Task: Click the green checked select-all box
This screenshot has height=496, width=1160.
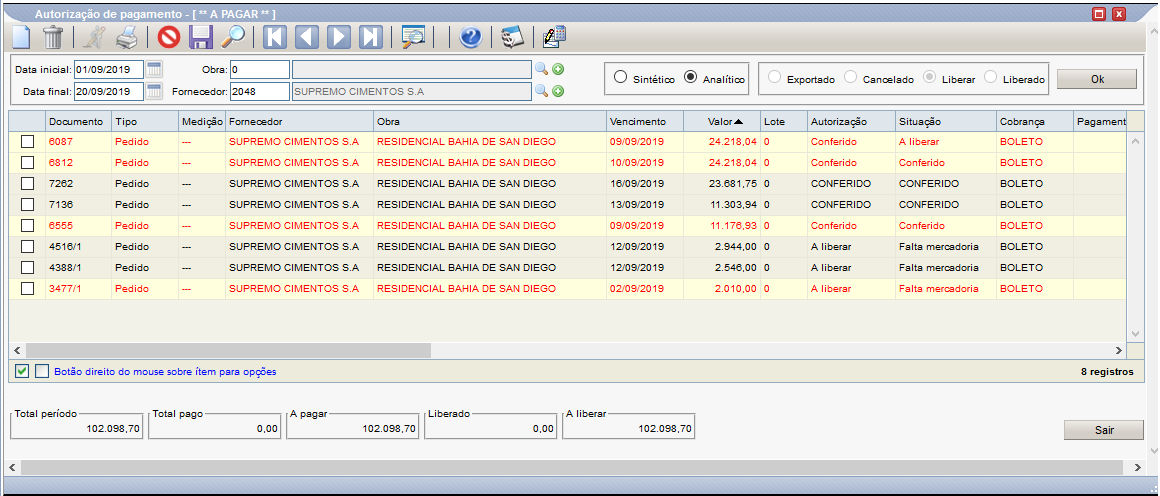Action: point(22,371)
